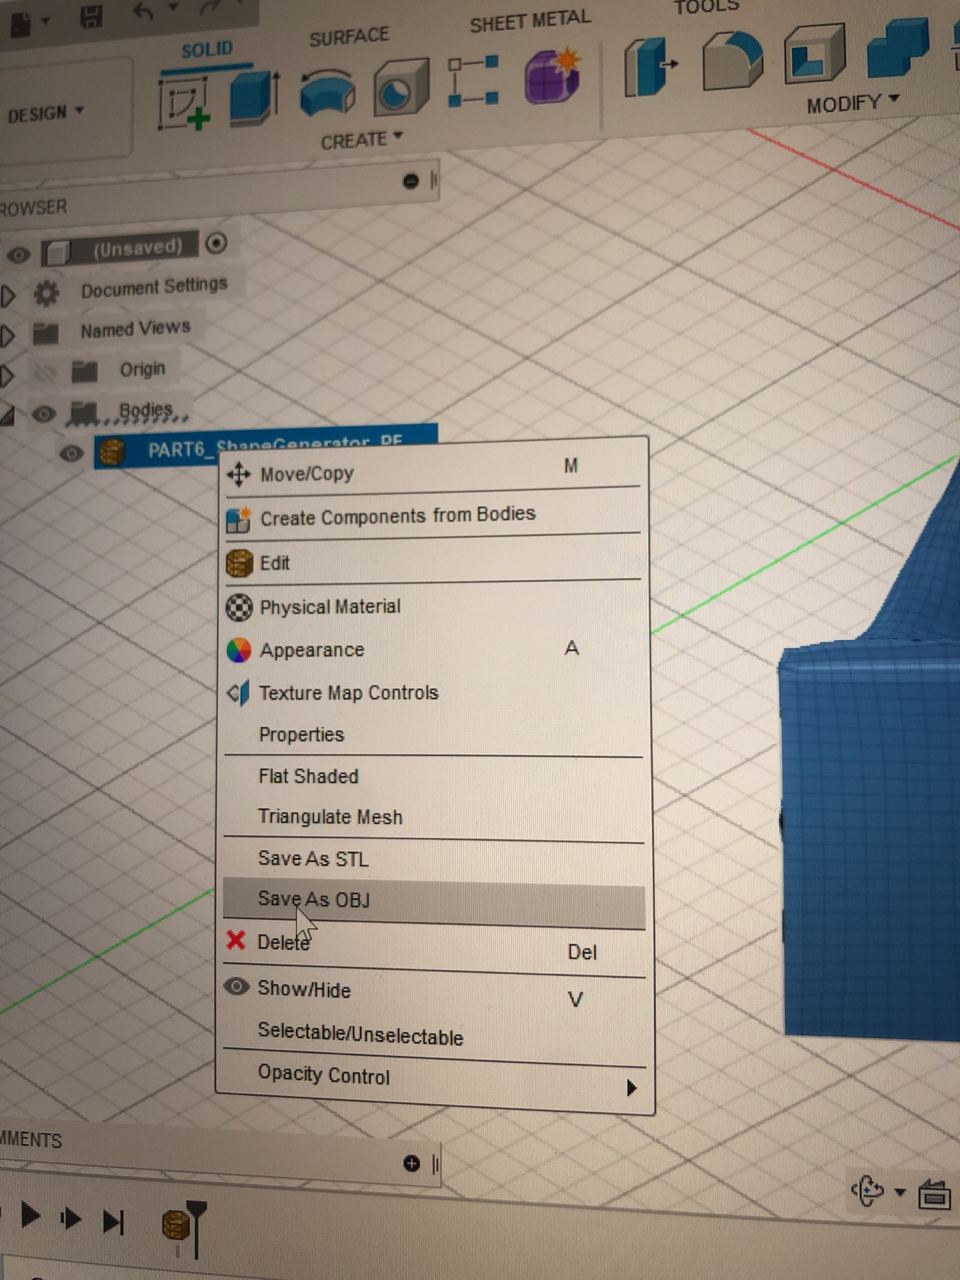This screenshot has width=960, height=1280.
Task: Click the timeline Go To End button
Action: click(x=113, y=1221)
